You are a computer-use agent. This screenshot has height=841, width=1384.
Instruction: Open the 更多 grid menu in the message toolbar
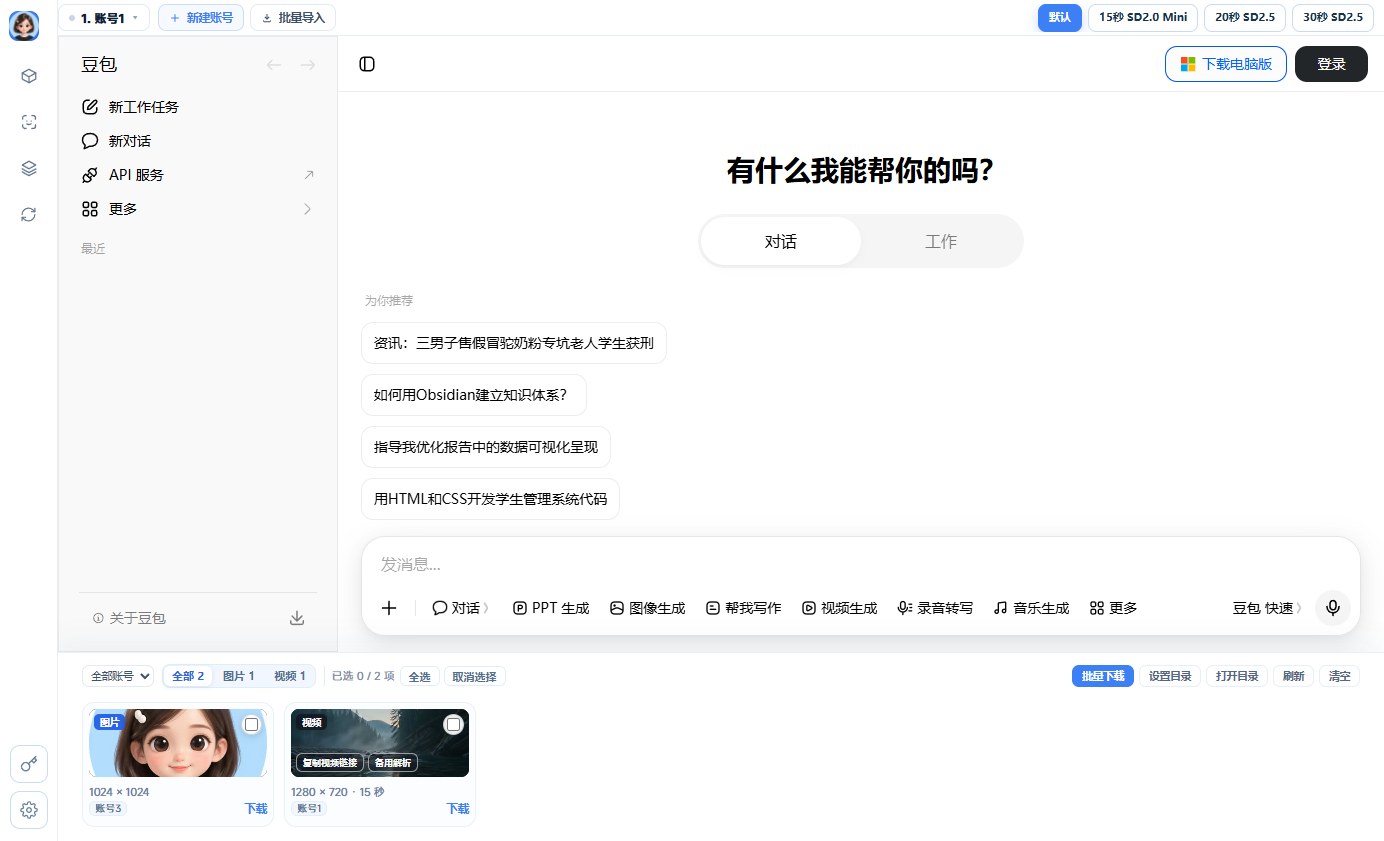coord(1114,608)
